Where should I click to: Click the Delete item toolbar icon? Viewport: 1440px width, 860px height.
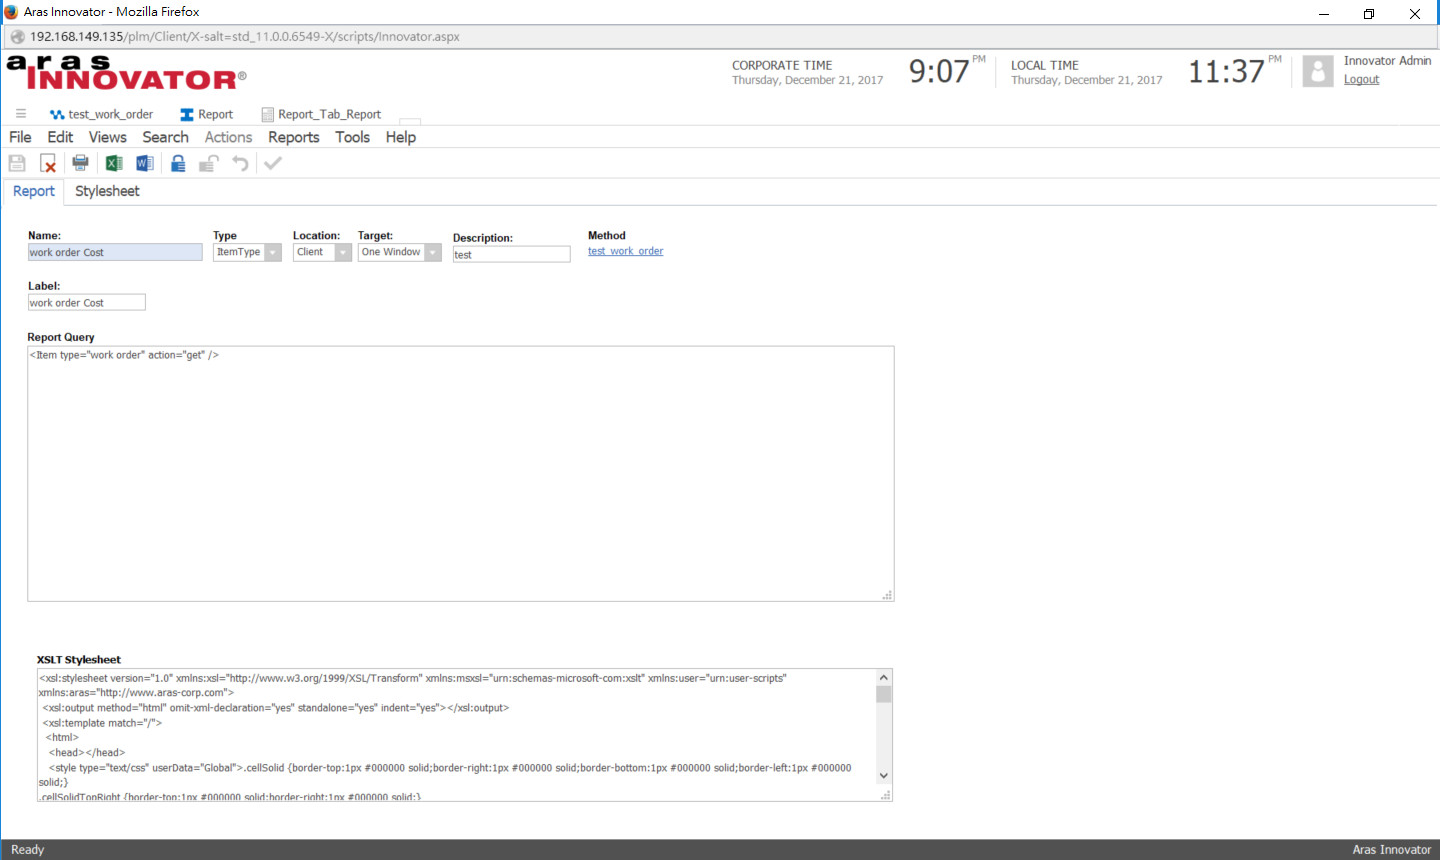[x=48, y=163]
